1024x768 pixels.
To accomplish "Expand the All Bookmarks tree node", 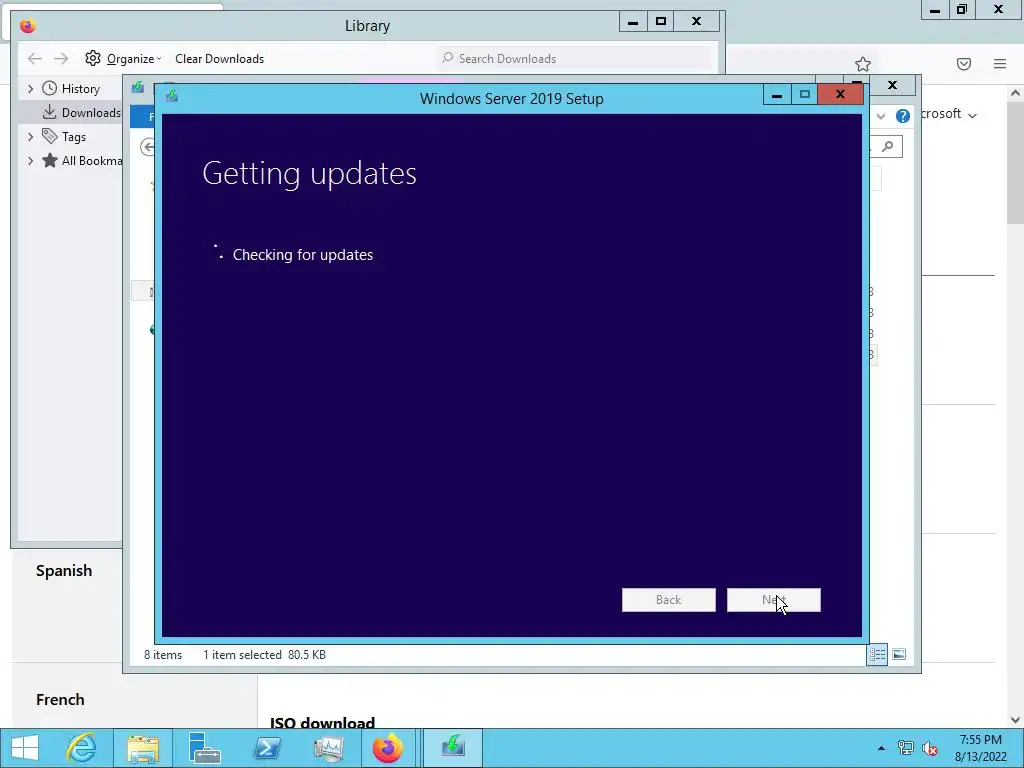I will pos(30,161).
